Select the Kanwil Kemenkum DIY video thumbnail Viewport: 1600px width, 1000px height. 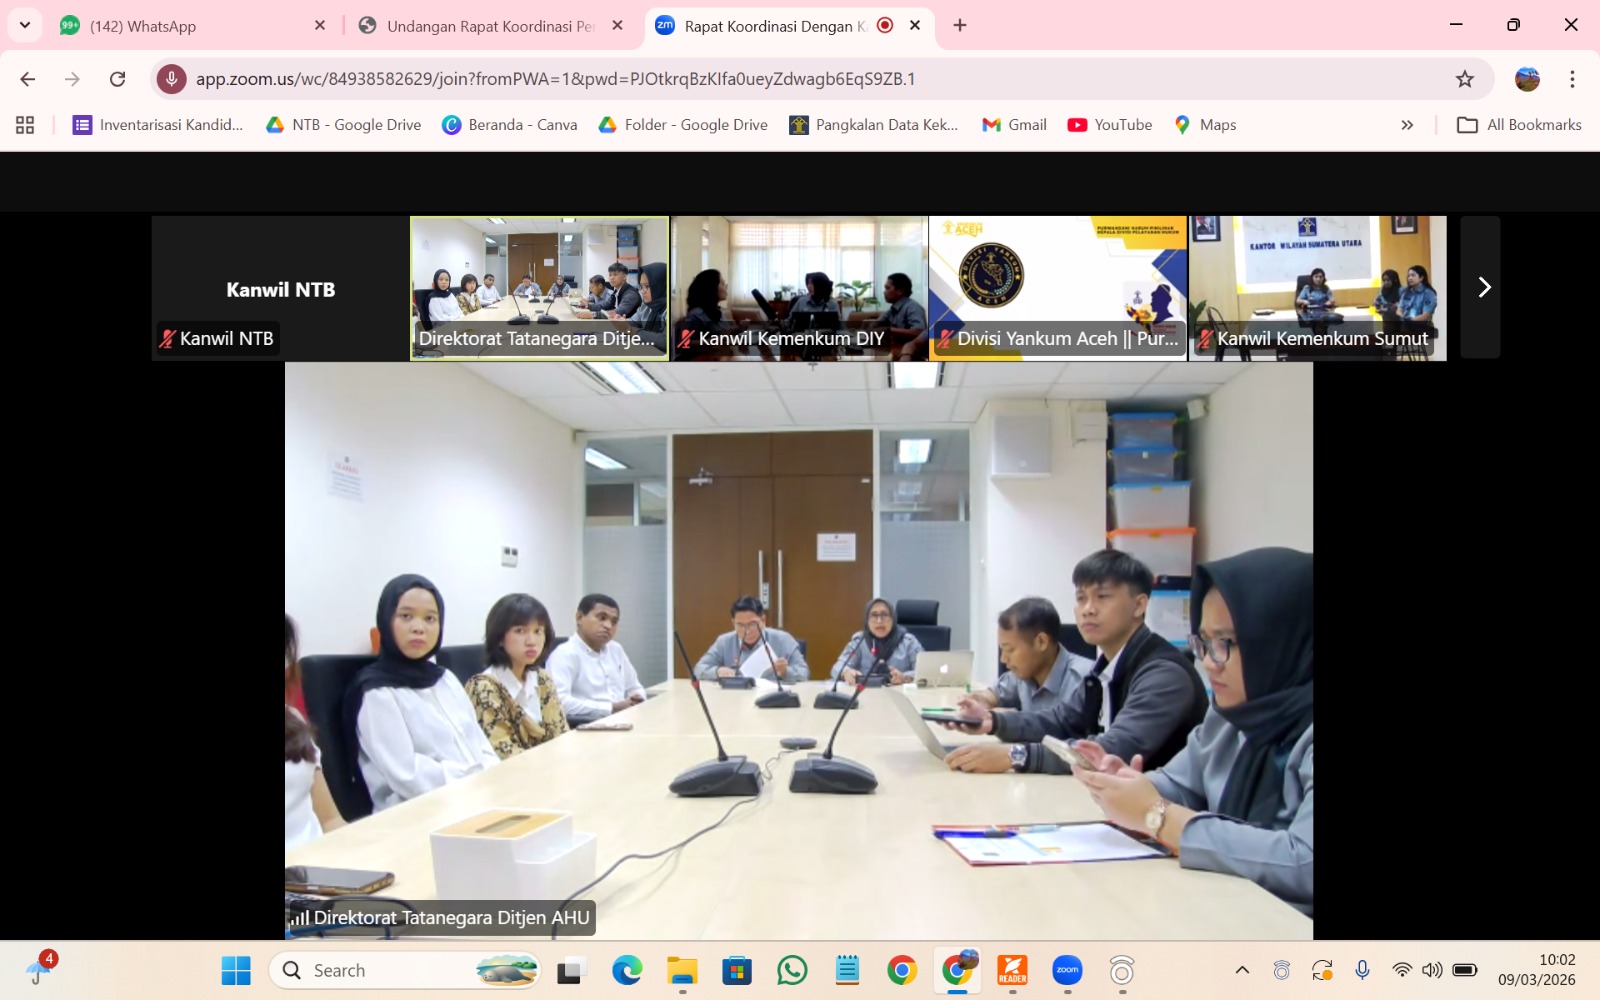coord(799,288)
